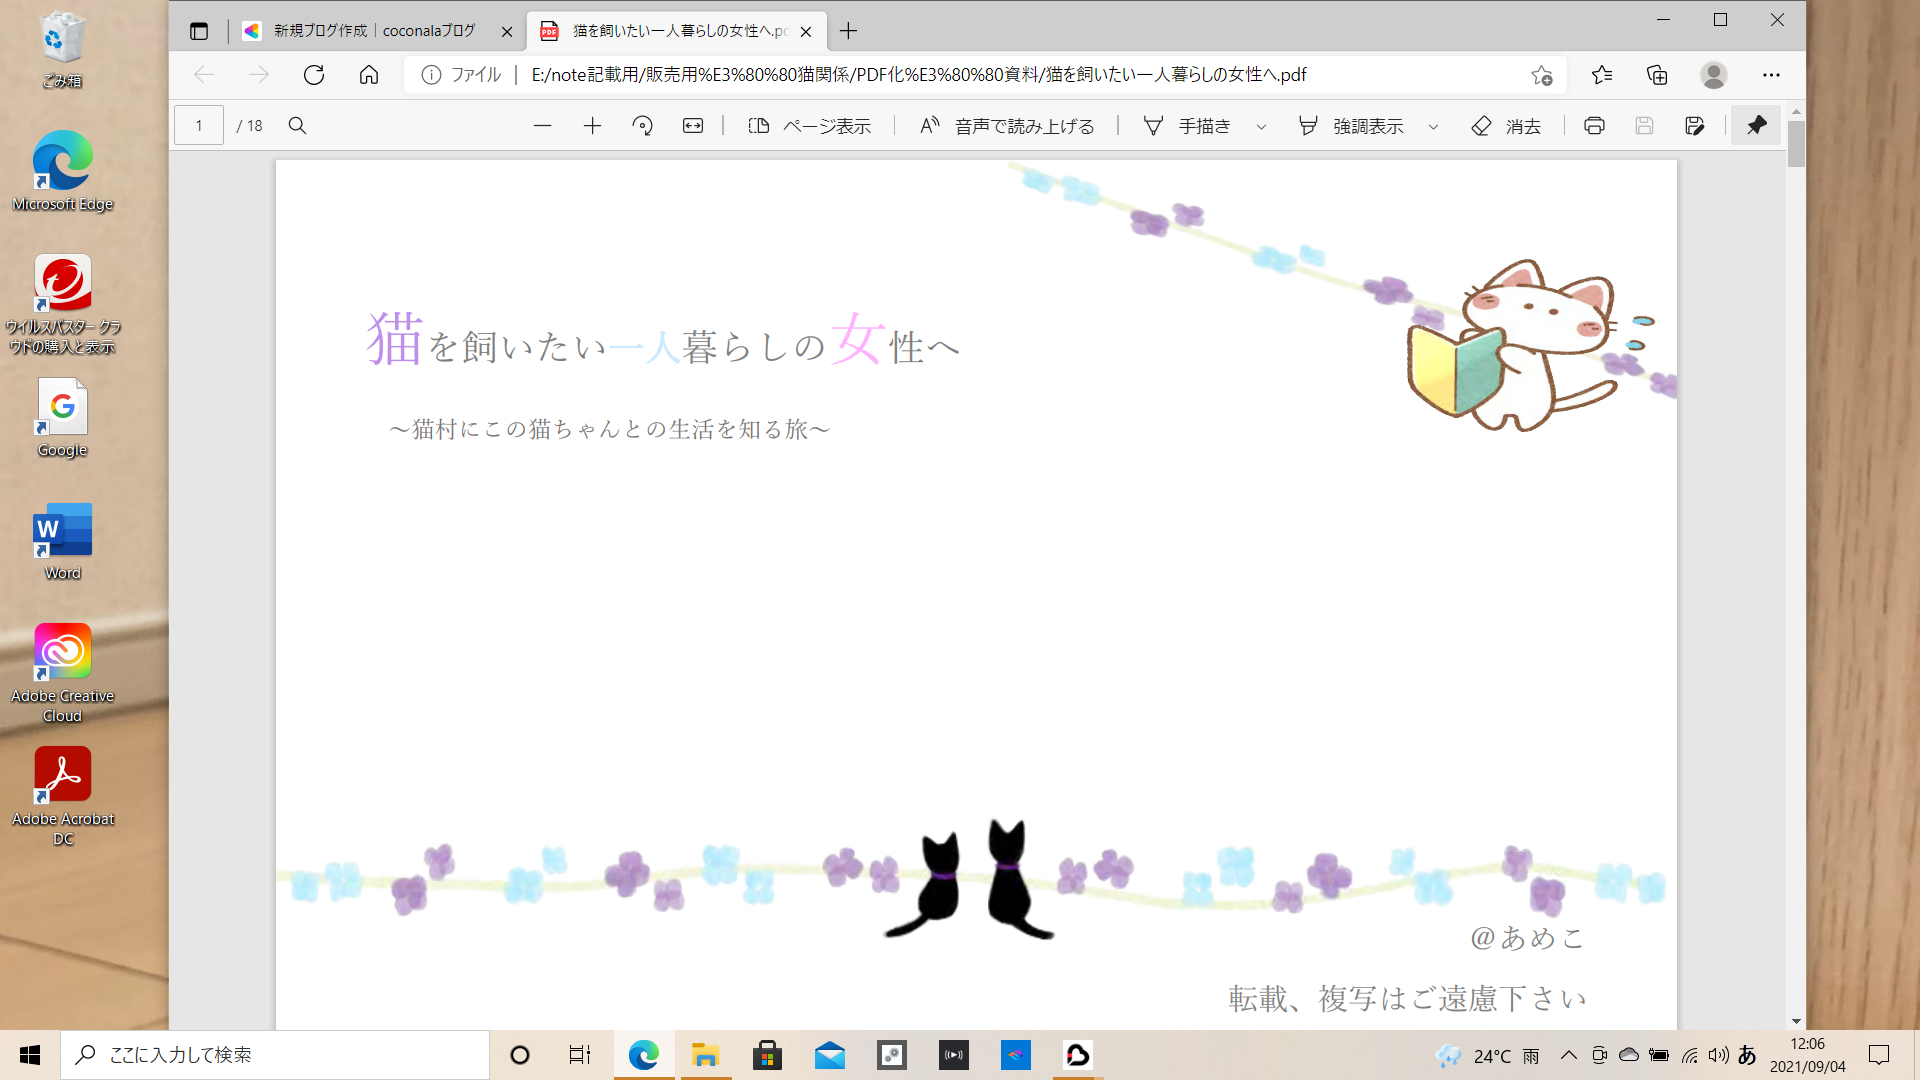1920x1080 pixels.
Task: Select the eraser (消去) tool
Action: tap(1506, 126)
